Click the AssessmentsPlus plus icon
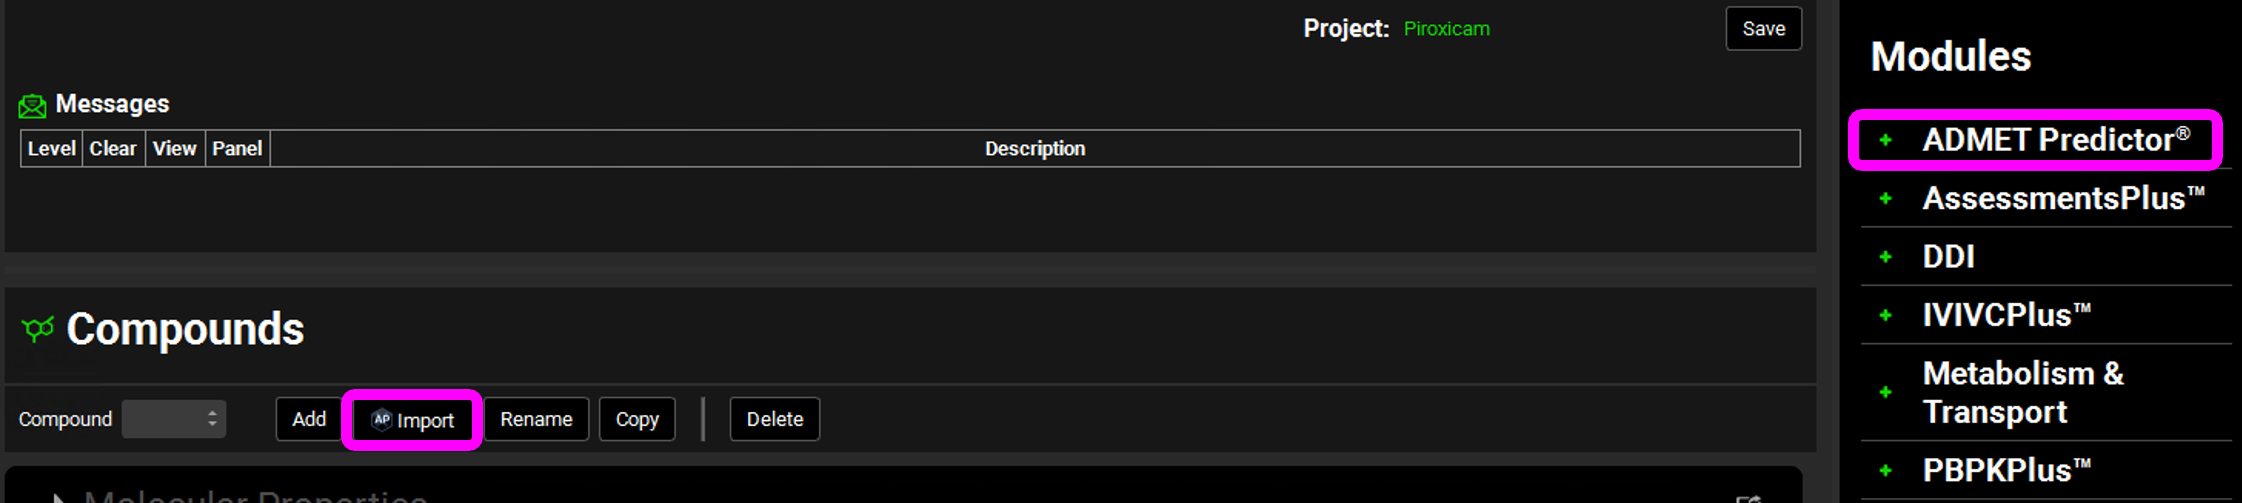This screenshot has width=2242, height=503. point(1885,198)
